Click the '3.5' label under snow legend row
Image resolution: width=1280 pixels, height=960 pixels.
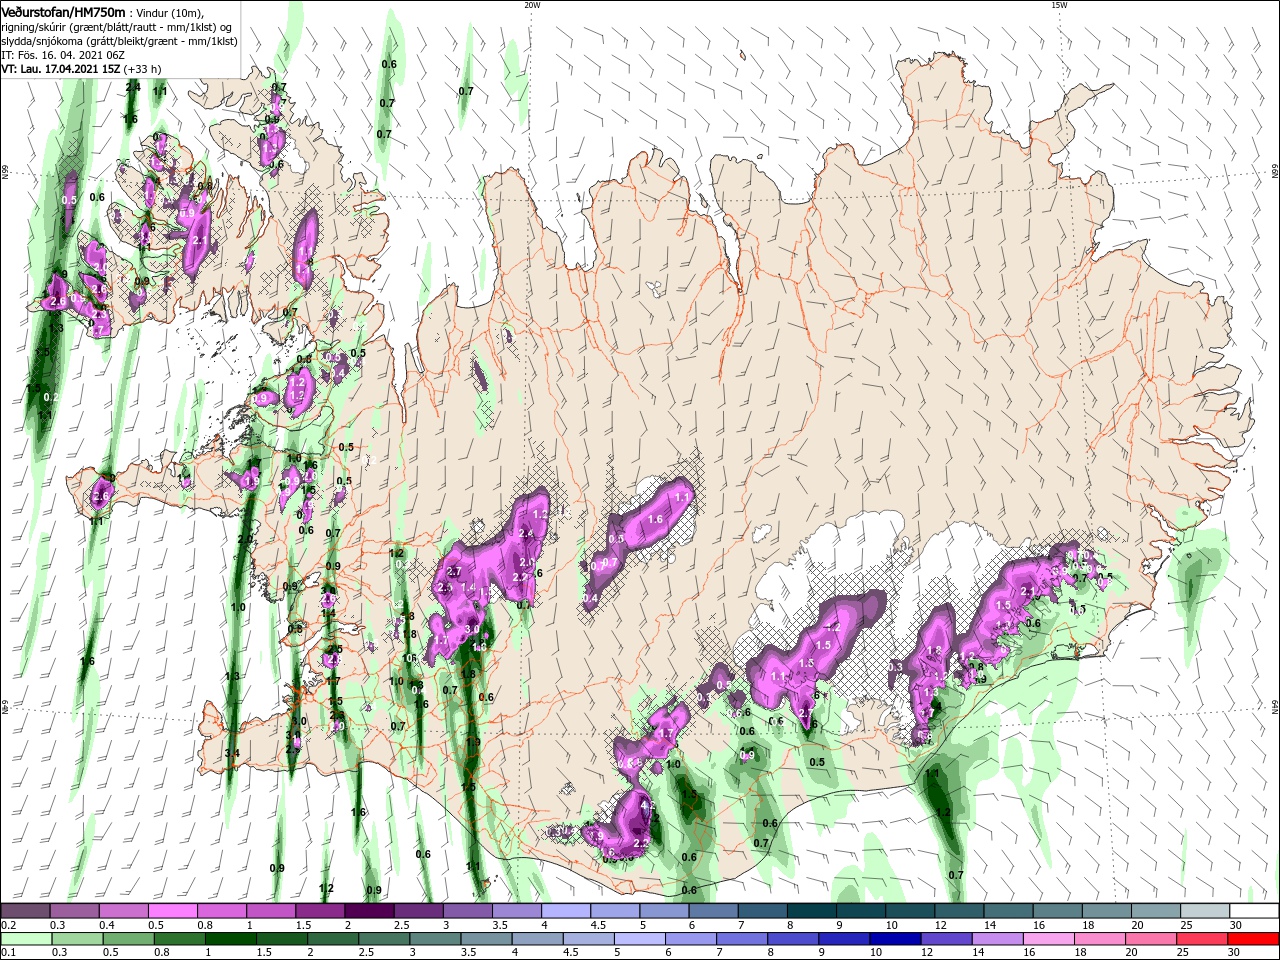coord(499,925)
